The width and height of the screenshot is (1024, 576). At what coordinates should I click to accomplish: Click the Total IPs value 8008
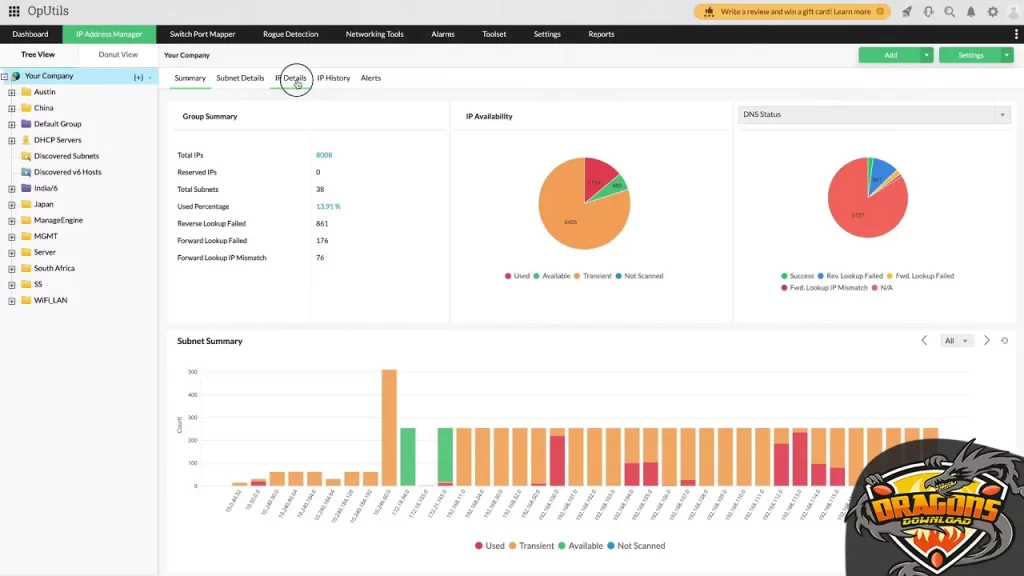point(324,156)
